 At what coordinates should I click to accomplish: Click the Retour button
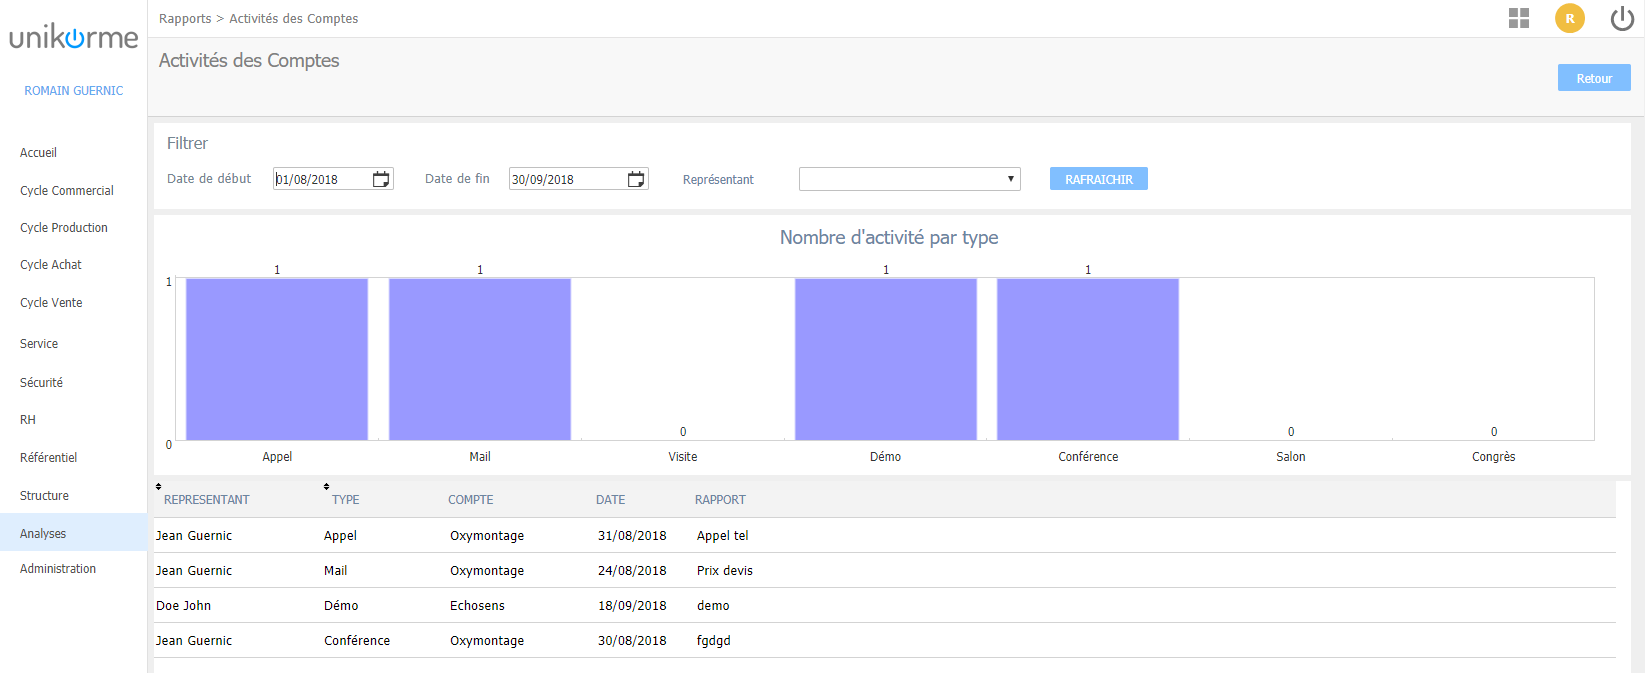(1594, 78)
